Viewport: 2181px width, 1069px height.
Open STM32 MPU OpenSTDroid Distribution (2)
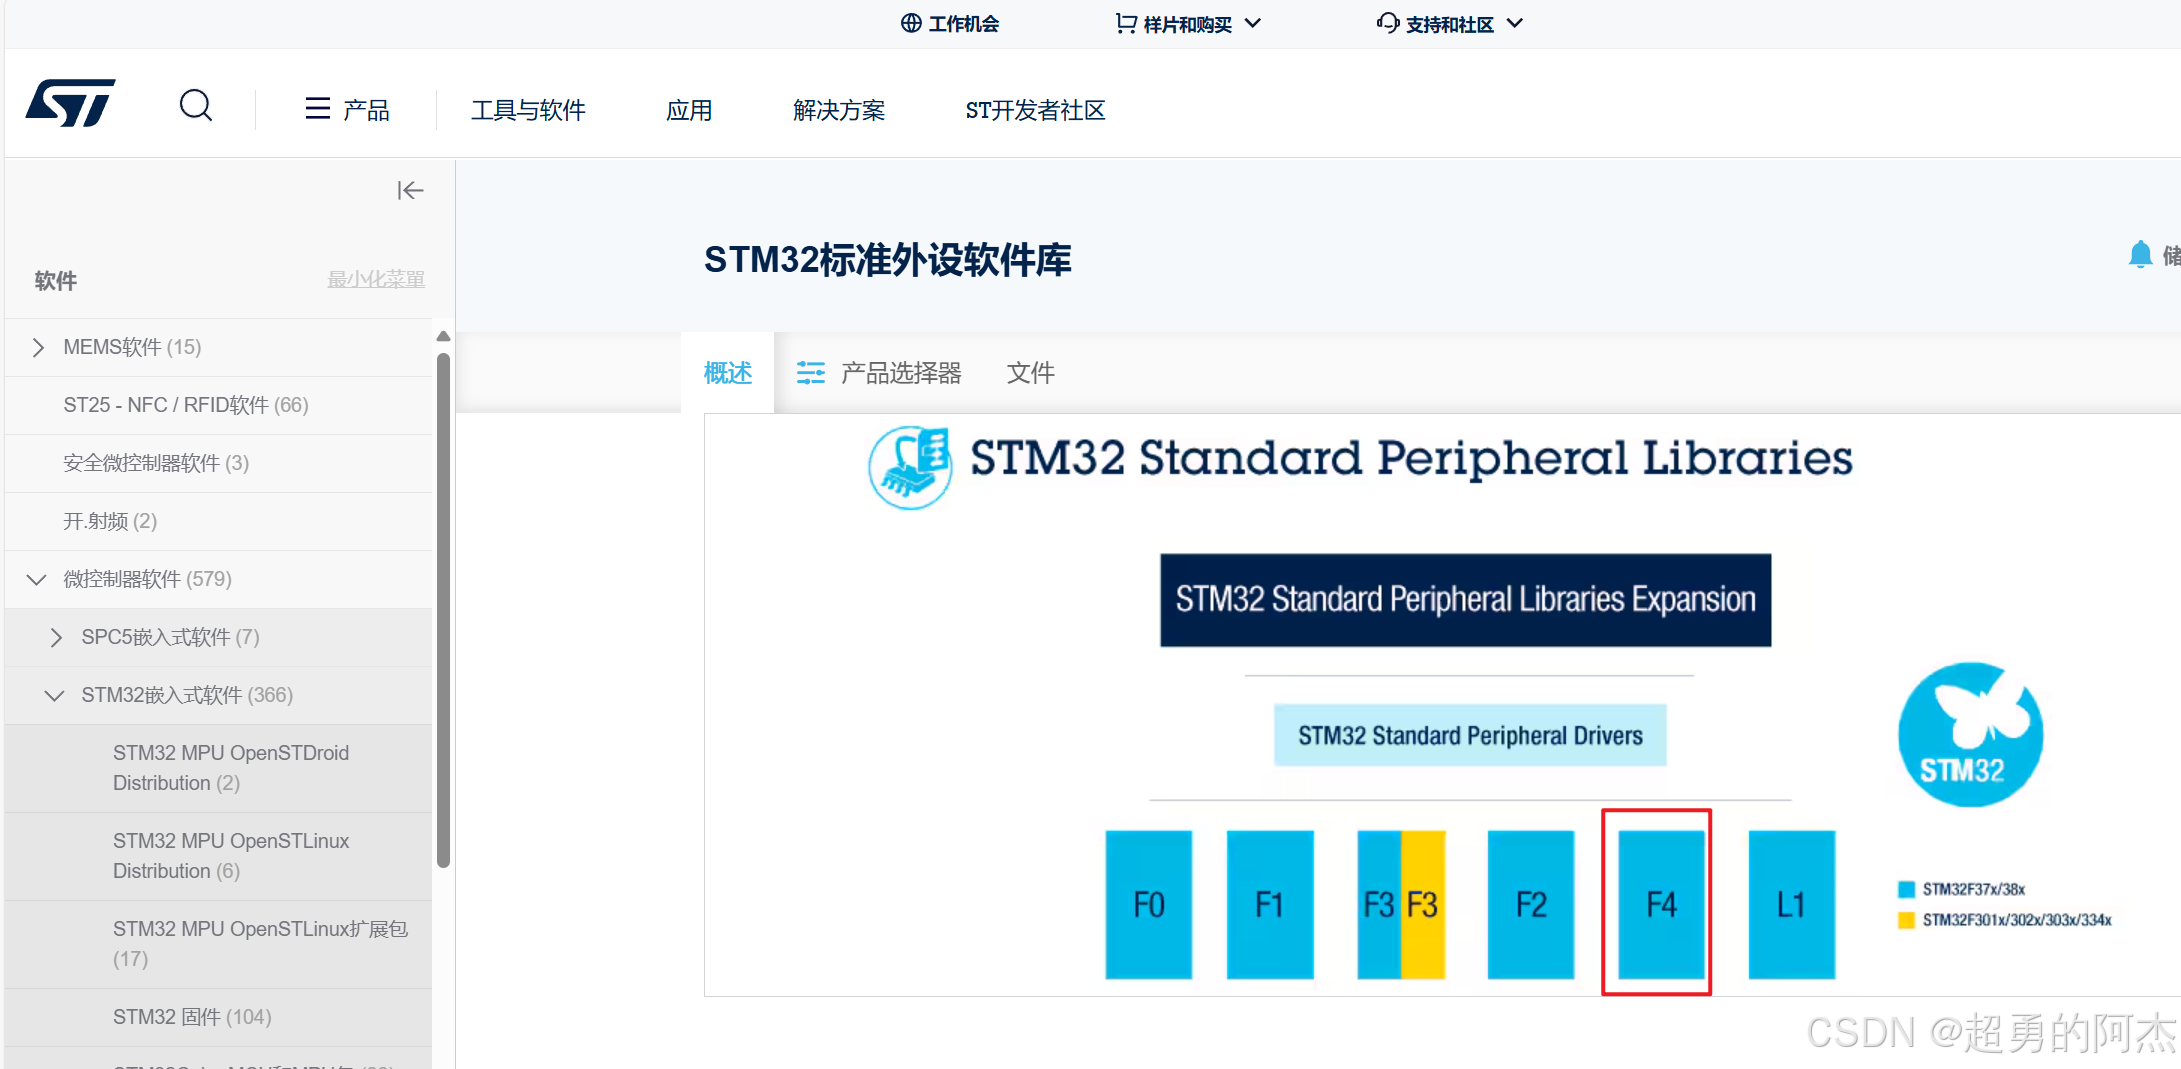pyautogui.click(x=218, y=768)
